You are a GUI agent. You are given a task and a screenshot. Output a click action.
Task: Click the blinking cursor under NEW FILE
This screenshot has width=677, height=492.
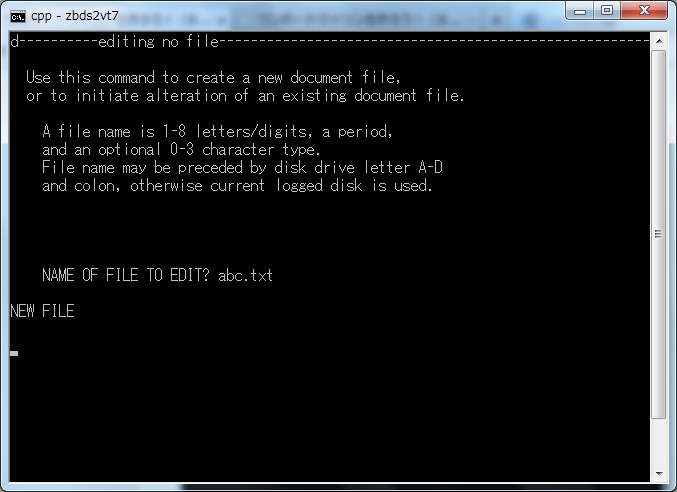click(x=14, y=353)
